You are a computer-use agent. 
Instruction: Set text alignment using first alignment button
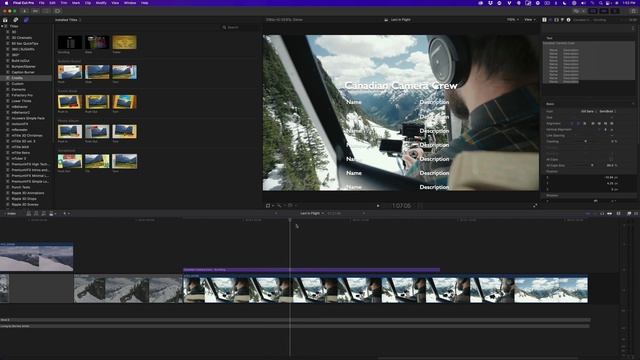click(x=572, y=123)
